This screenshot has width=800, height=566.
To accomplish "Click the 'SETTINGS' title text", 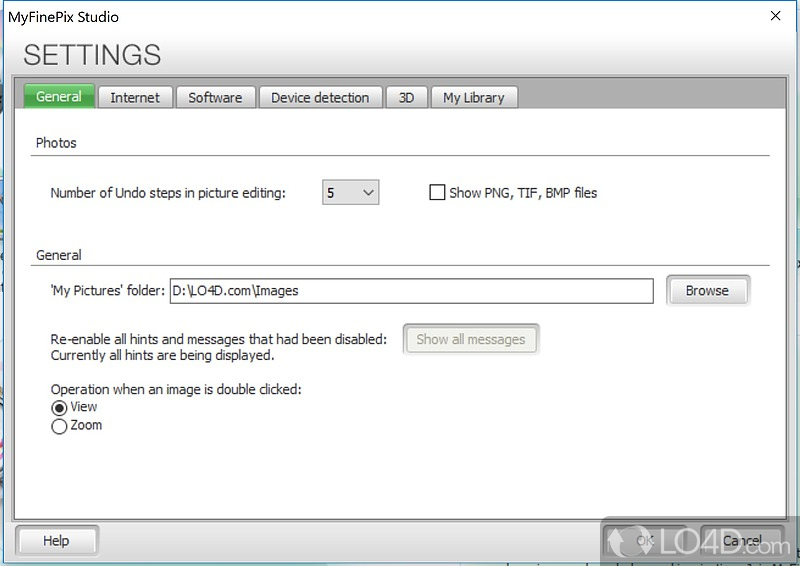I will coord(92,55).
